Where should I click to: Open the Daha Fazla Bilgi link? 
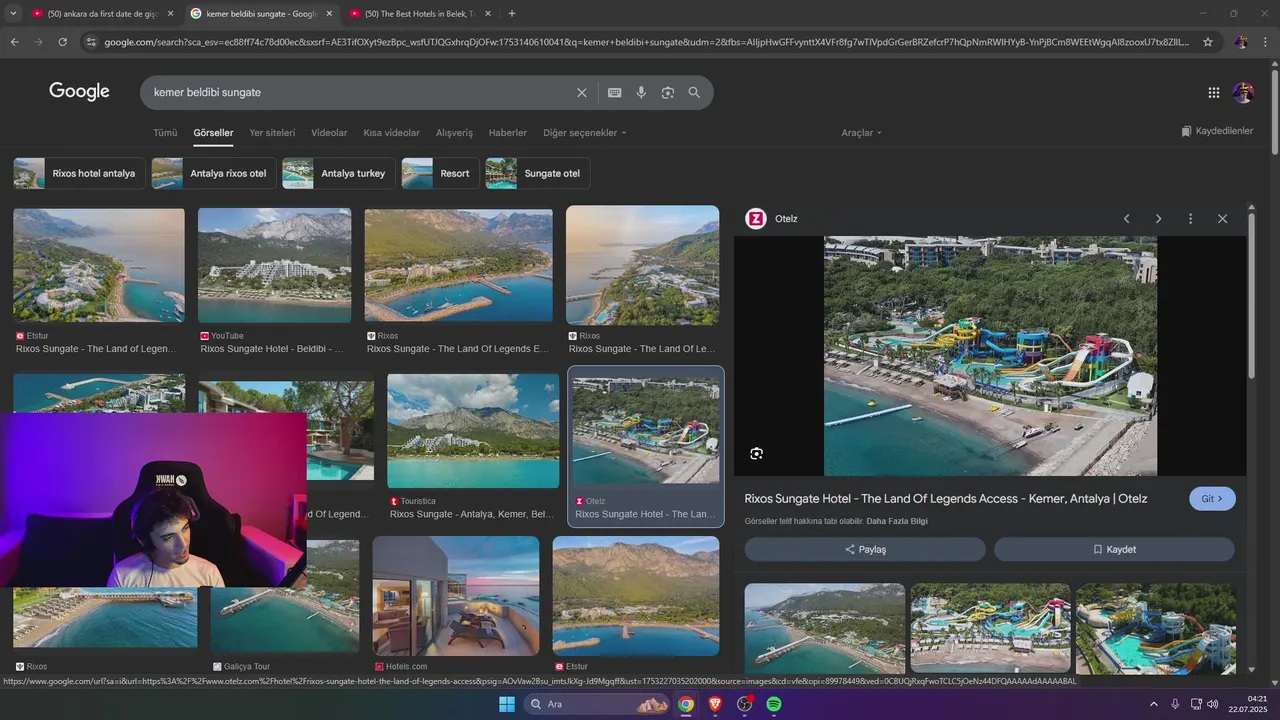pos(897,521)
